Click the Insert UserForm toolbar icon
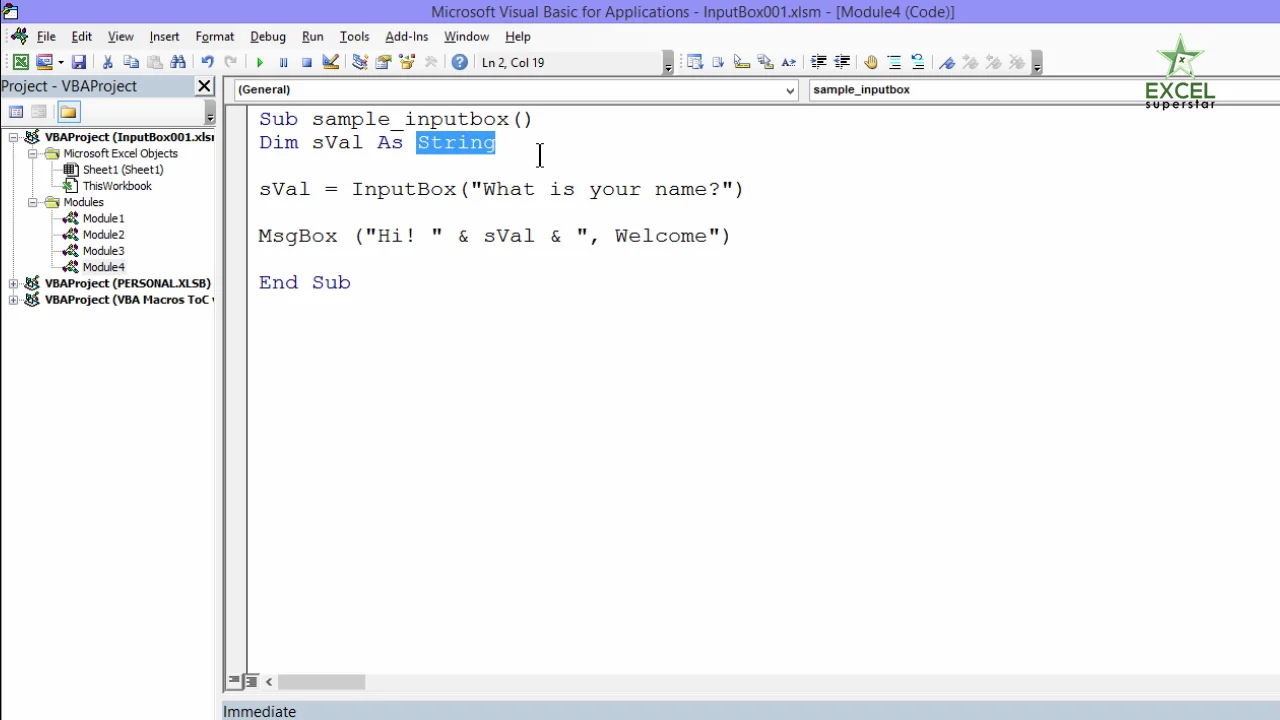 pyautogui.click(x=42, y=62)
